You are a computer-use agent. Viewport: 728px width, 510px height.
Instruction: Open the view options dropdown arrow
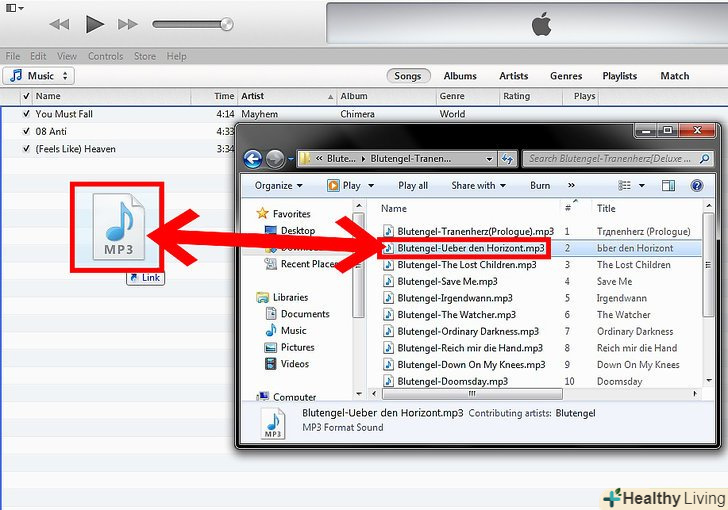coord(642,186)
